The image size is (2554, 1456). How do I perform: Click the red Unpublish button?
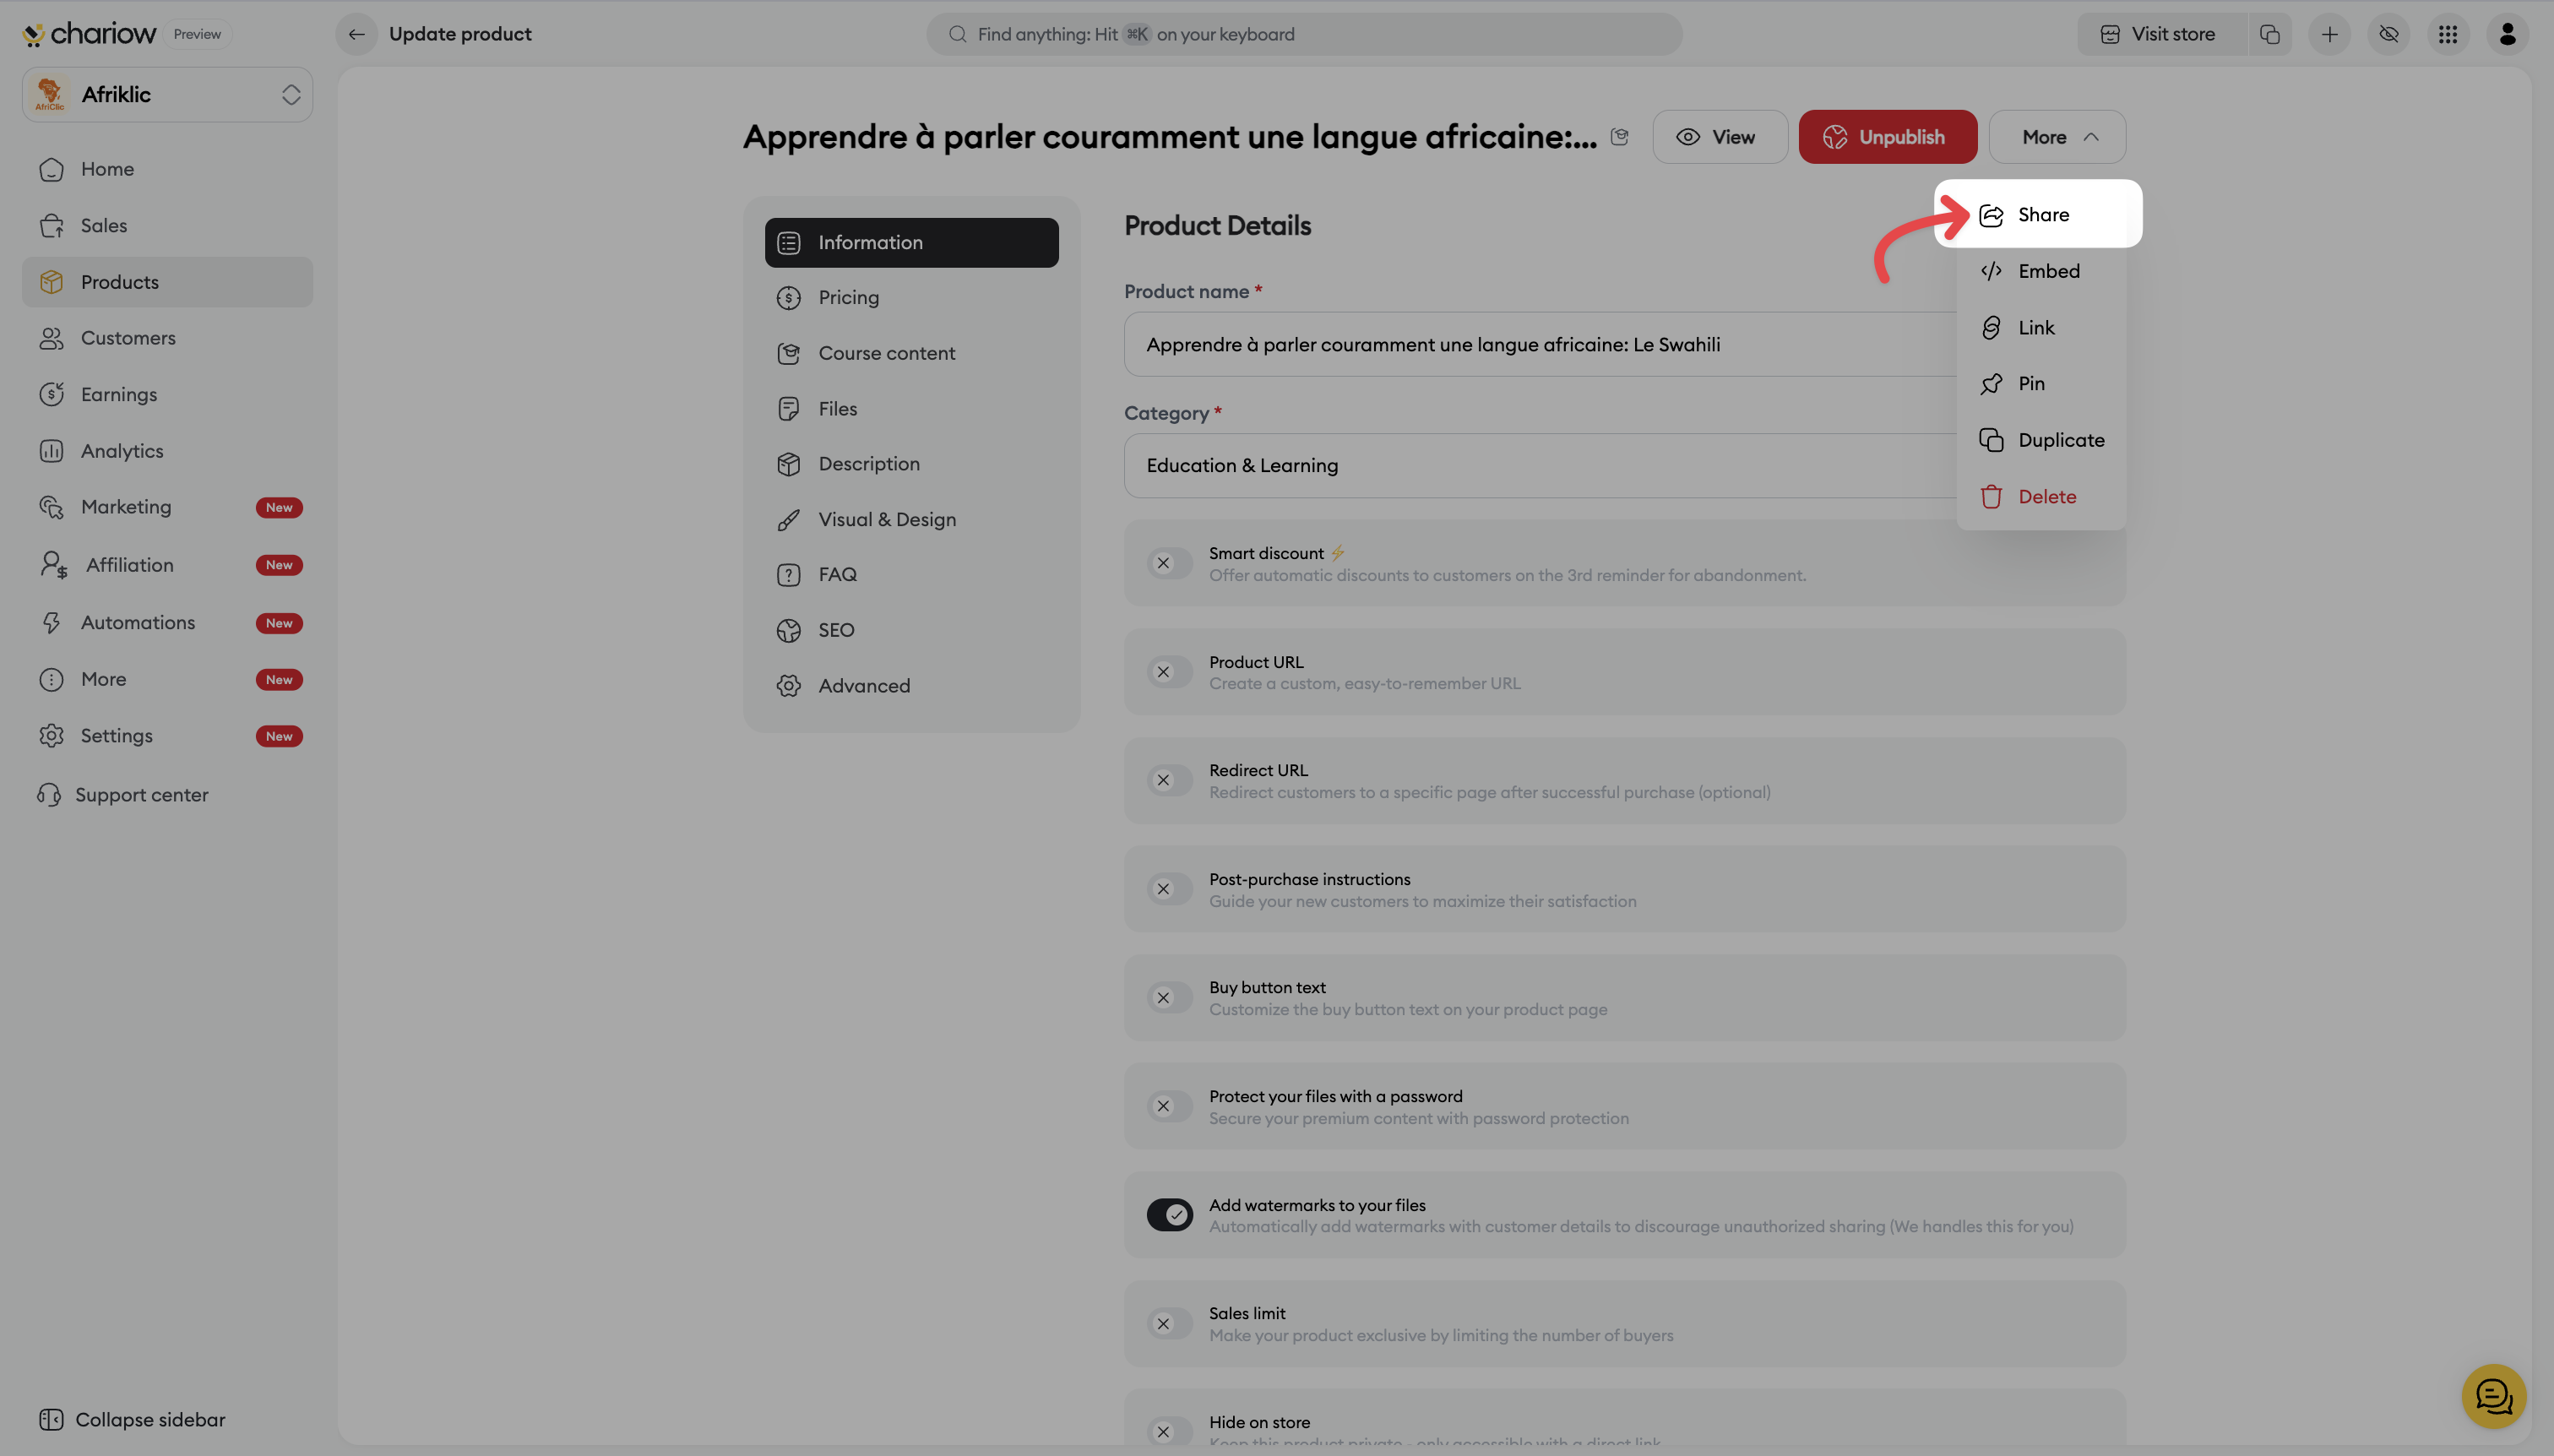coord(1886,137)
